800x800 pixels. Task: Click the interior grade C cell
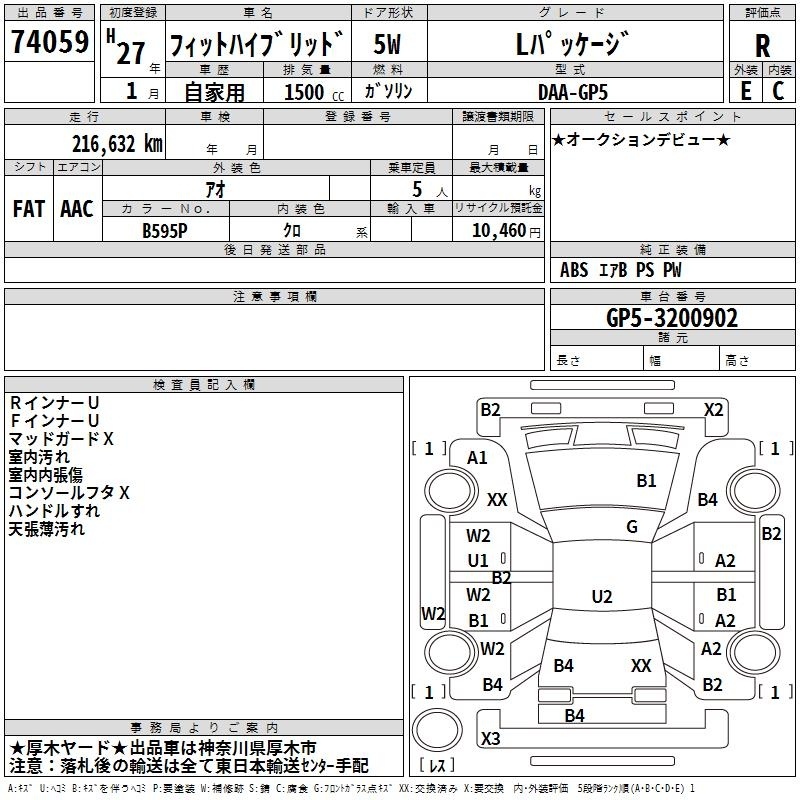tap(779, 90)
